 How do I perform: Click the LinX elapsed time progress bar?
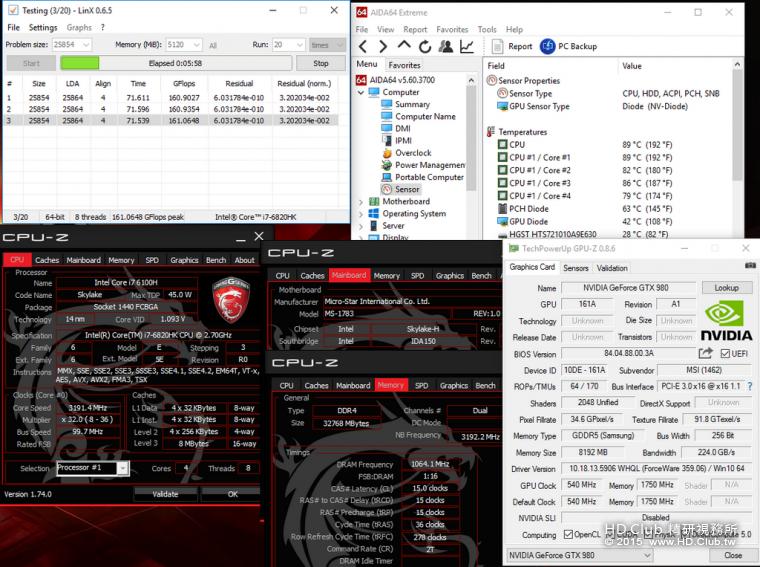click(174, 63)
